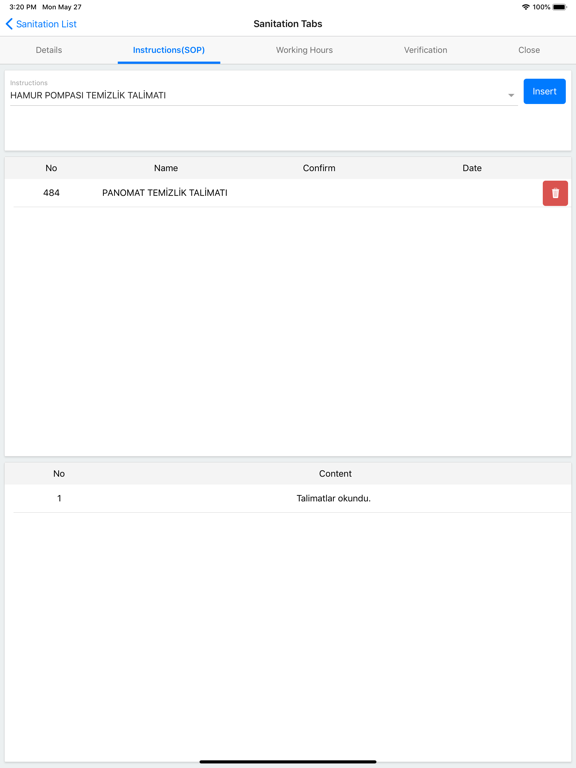Click the Confirm column header
The image size is (576, 768).
click(319, 168)
